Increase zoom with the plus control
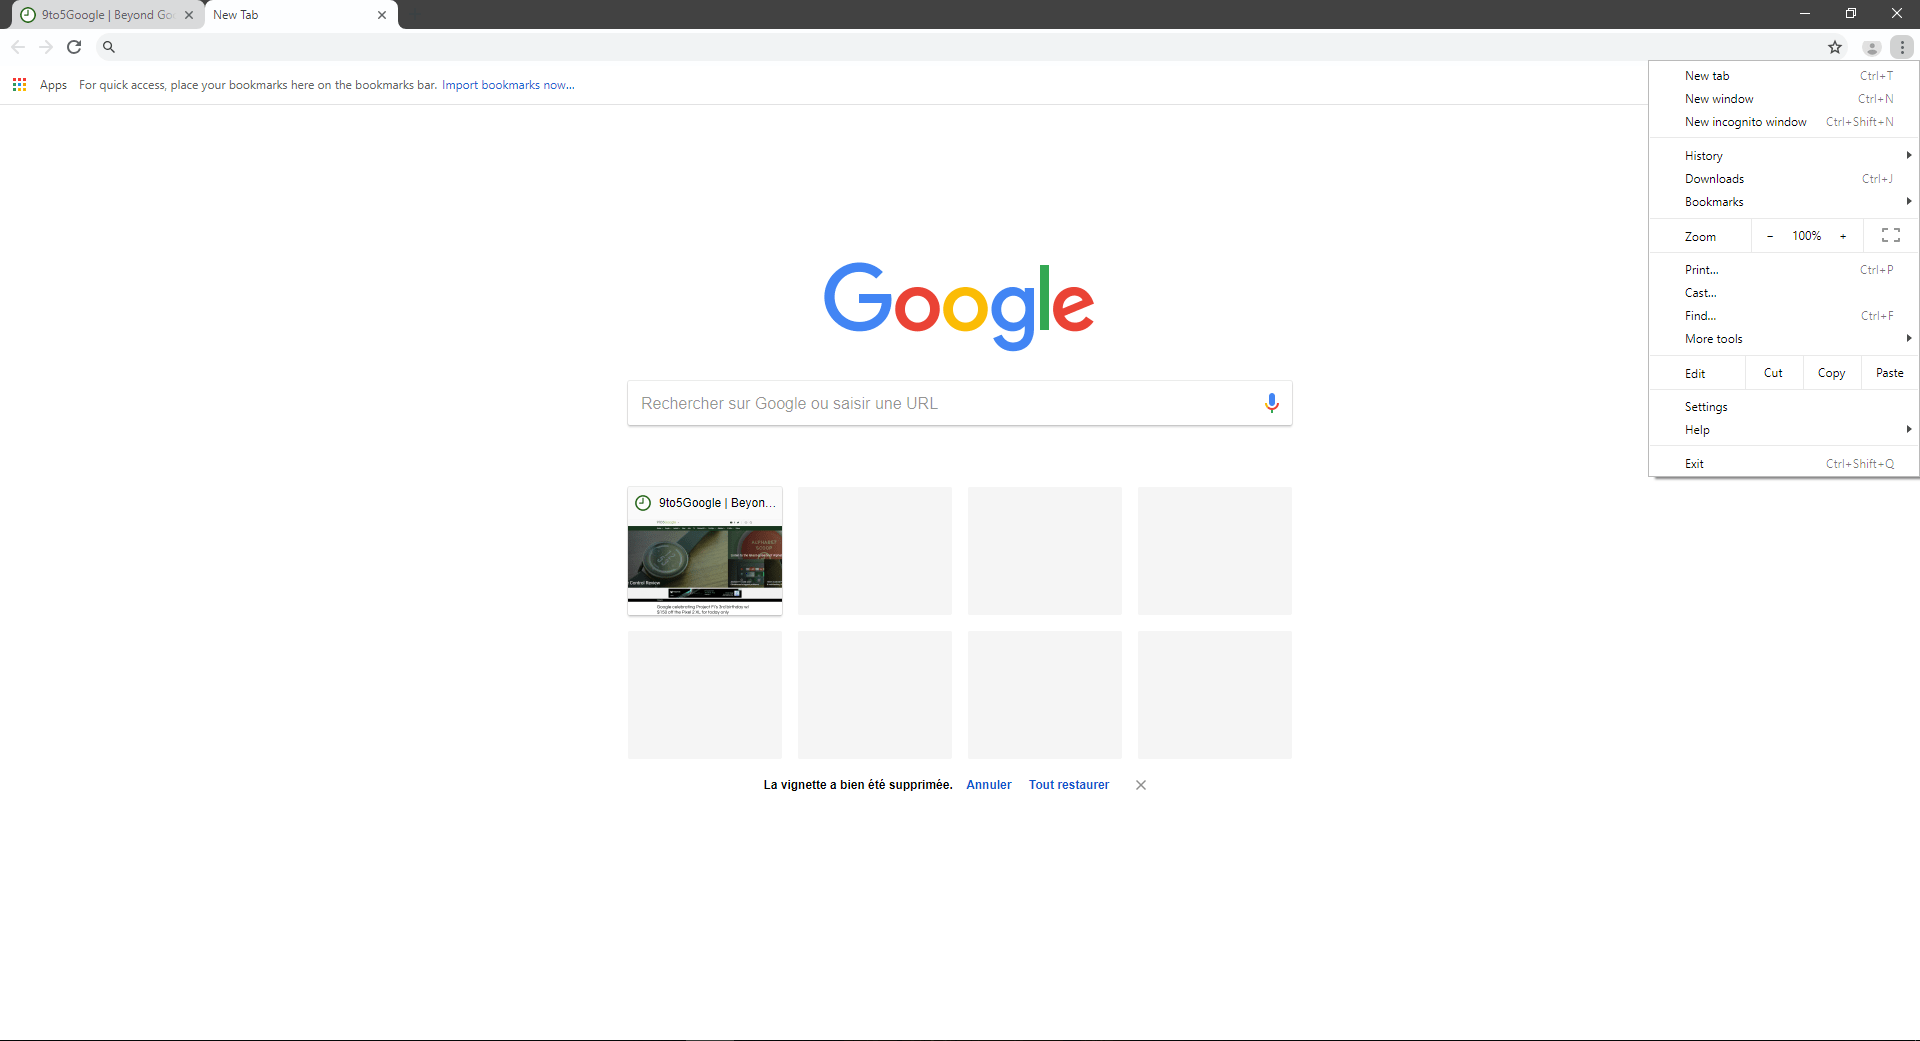Viewport: 1920px width, 1041px height. [1844, 235]
